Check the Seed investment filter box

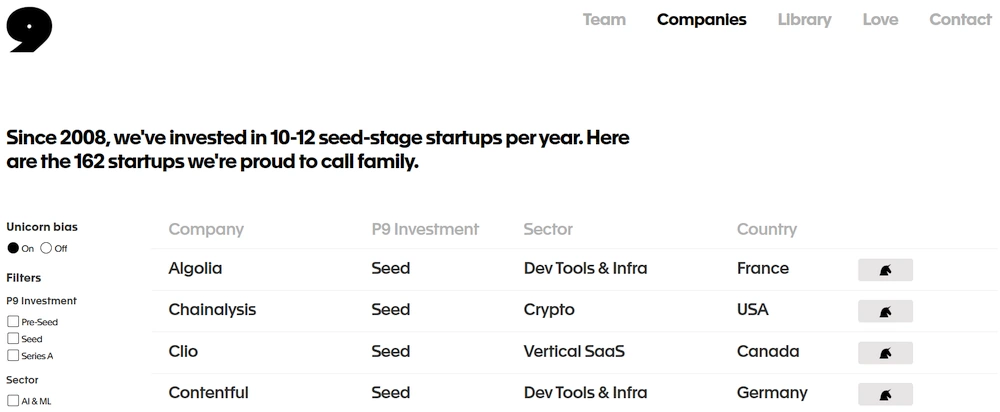13,339
